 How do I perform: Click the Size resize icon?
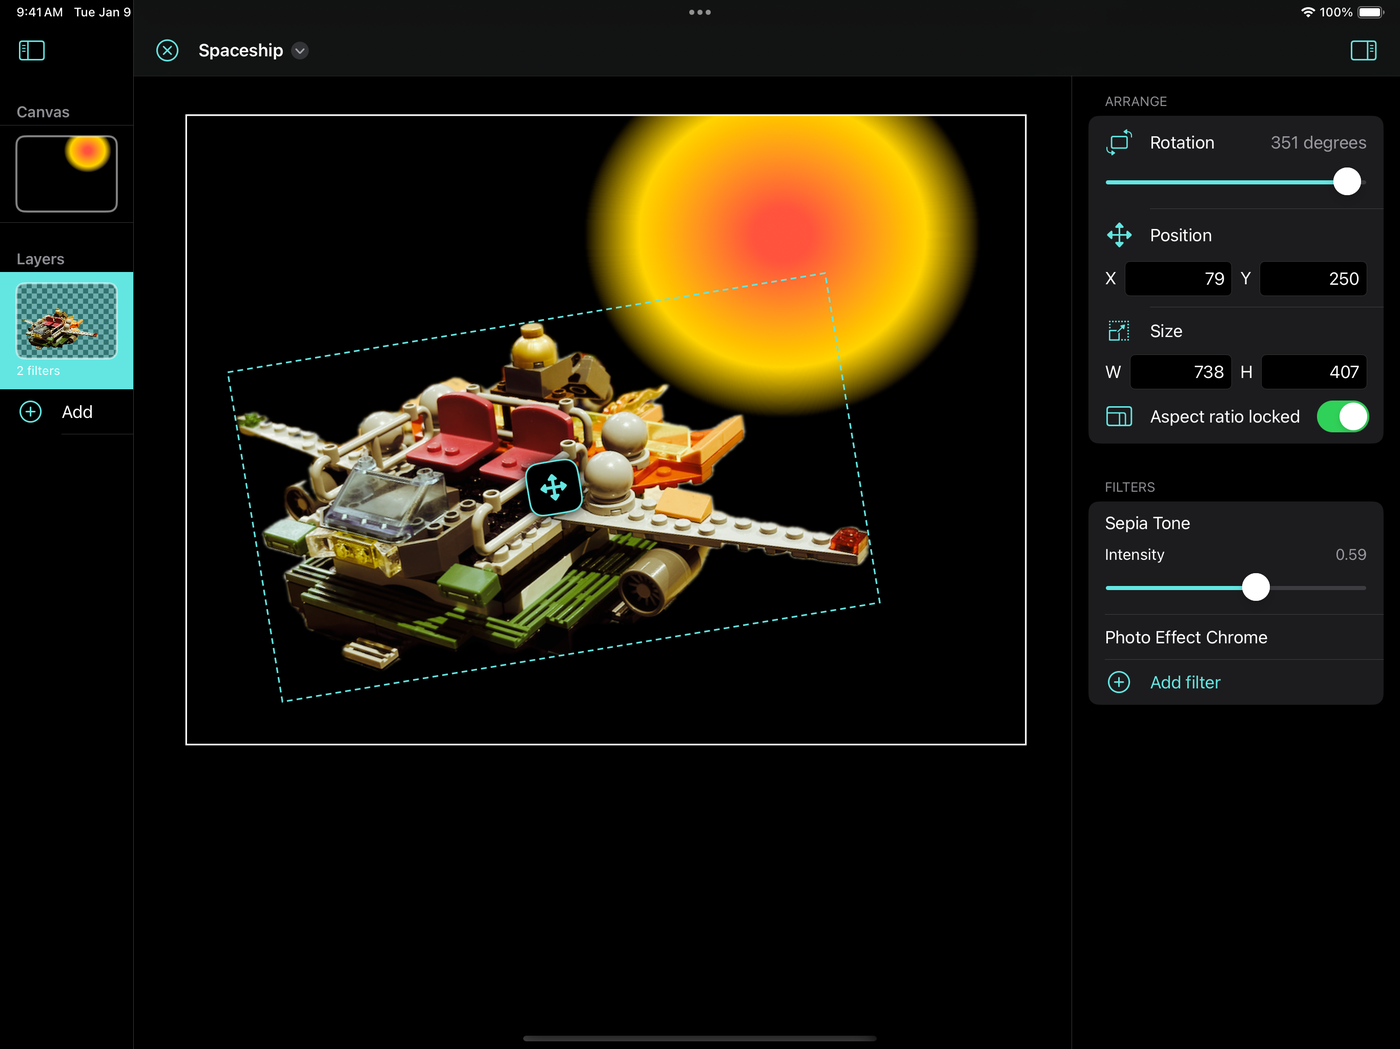pyautogui.click(x=1119, y=331)
